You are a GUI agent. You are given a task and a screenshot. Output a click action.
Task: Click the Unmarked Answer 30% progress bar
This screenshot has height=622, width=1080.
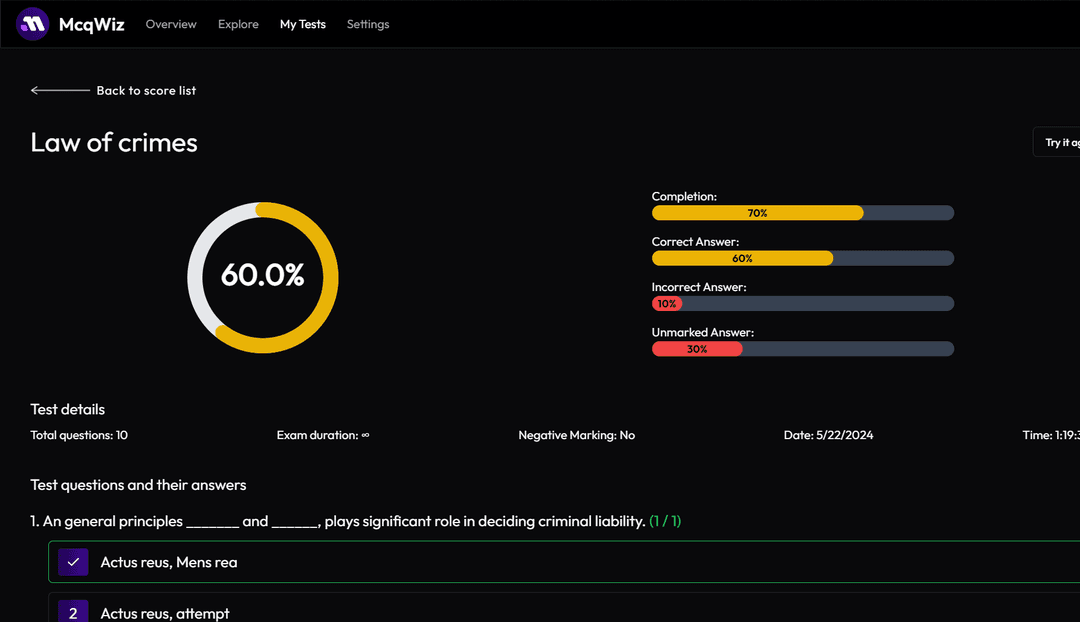[x=802, y=349]
